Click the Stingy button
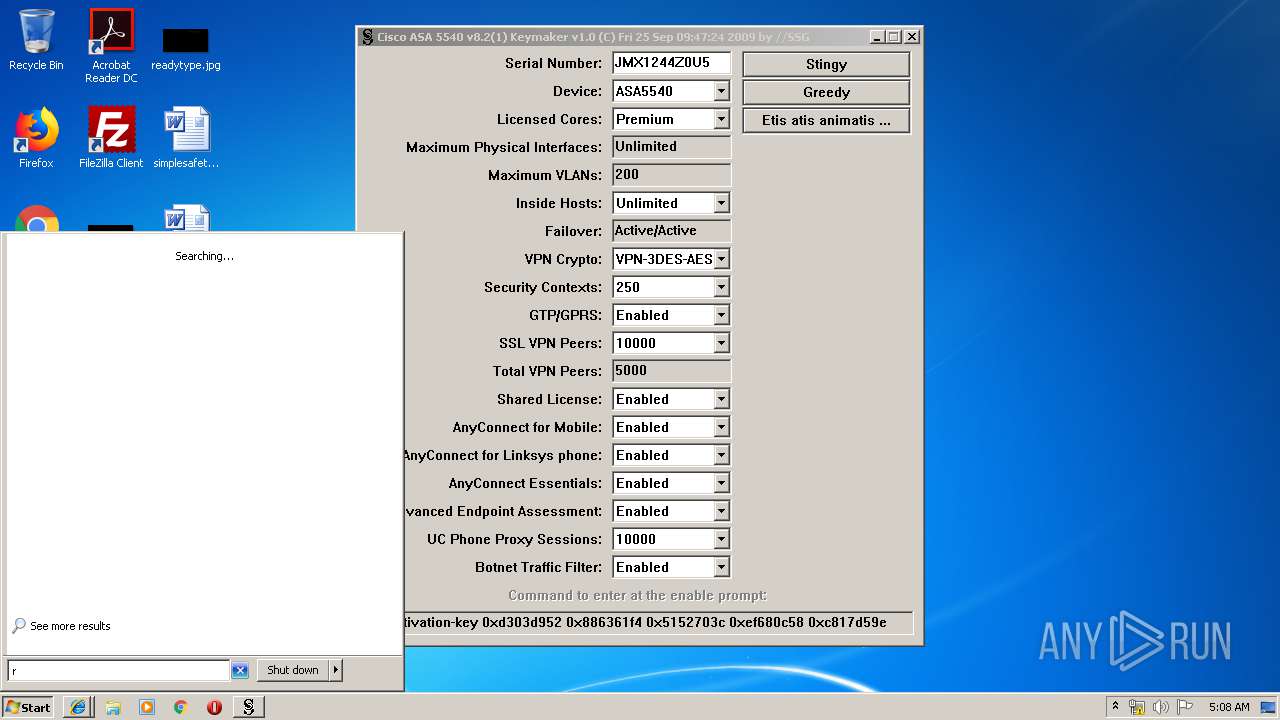 pyautogui.click(x=826, y=64)
